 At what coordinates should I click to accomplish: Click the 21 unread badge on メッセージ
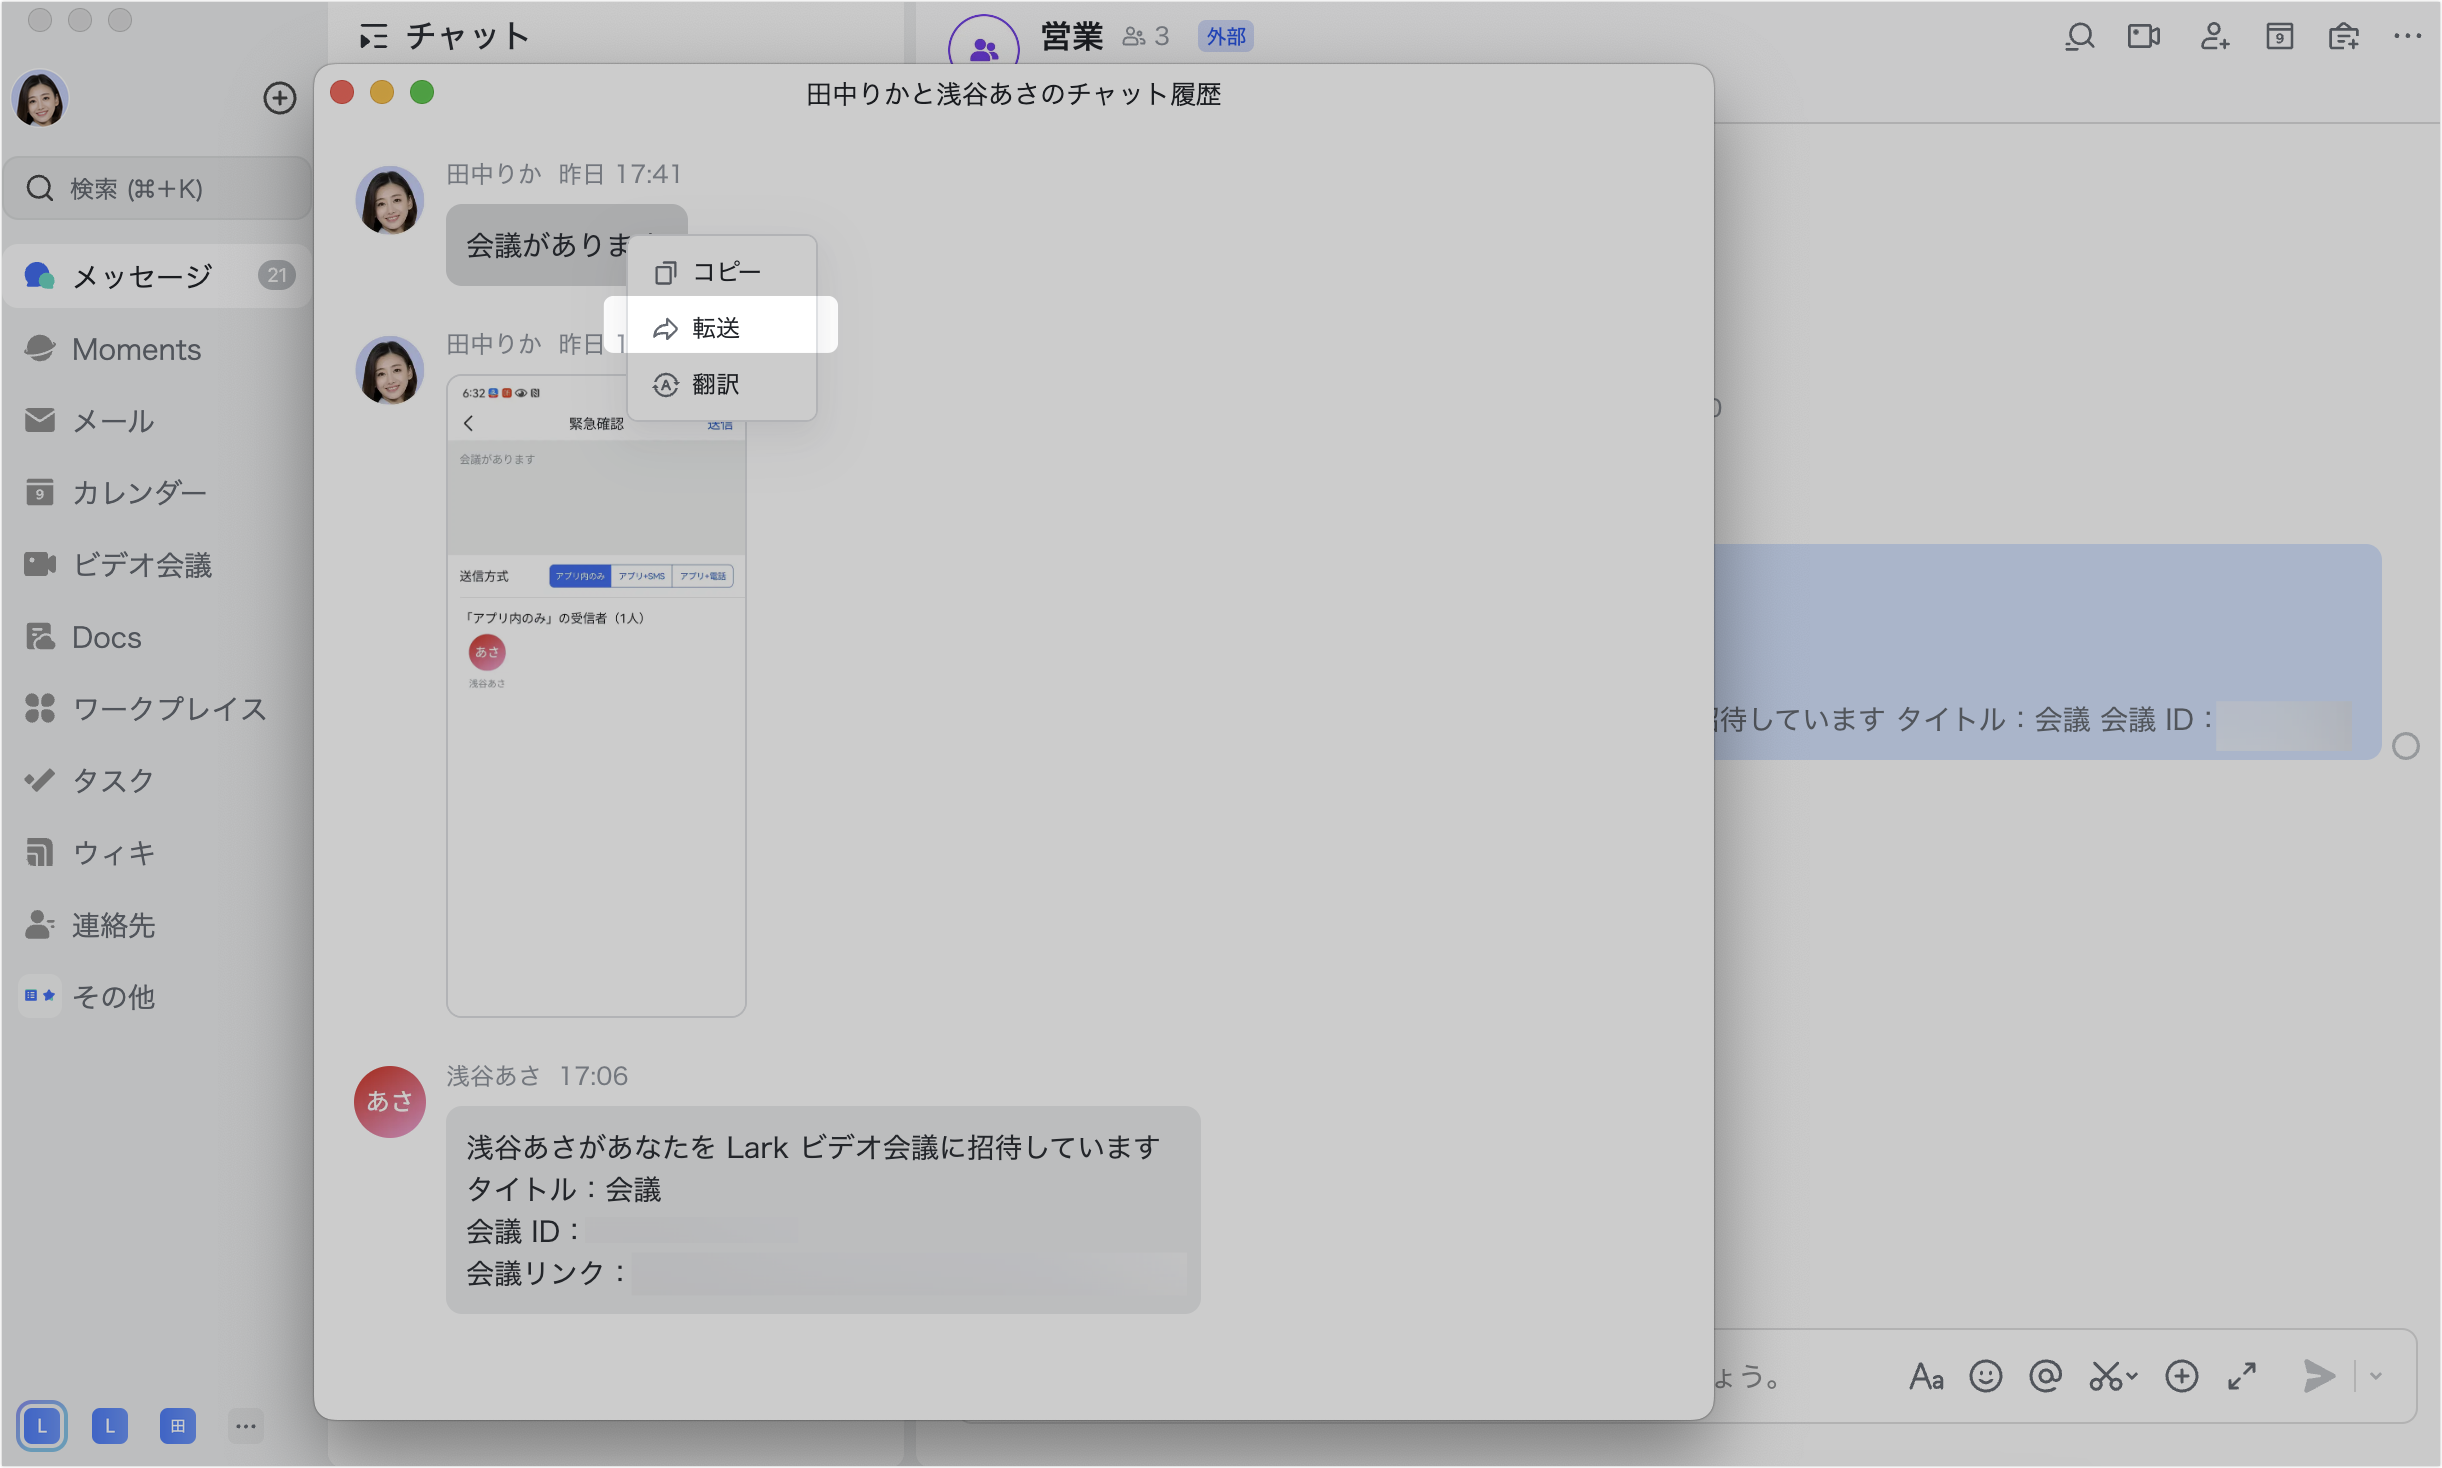pos(277,275)
